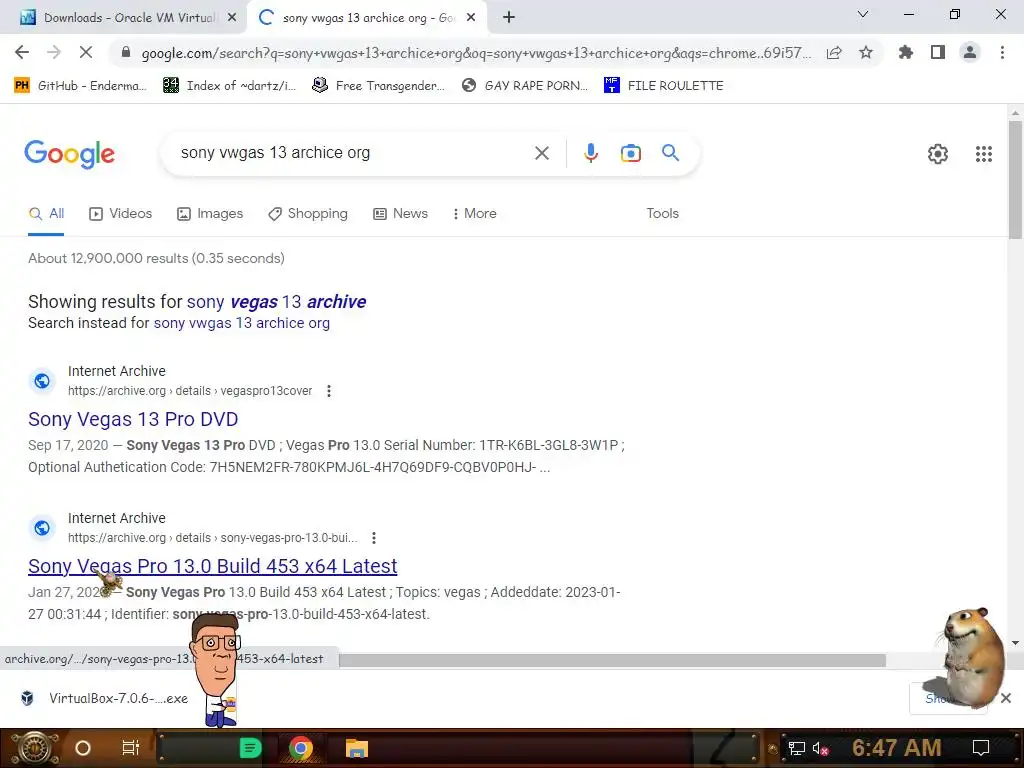Open the Chrome extensions puzzle icon
The width and height of the screenshot is (1024, 768).
[x=906, y=52]
